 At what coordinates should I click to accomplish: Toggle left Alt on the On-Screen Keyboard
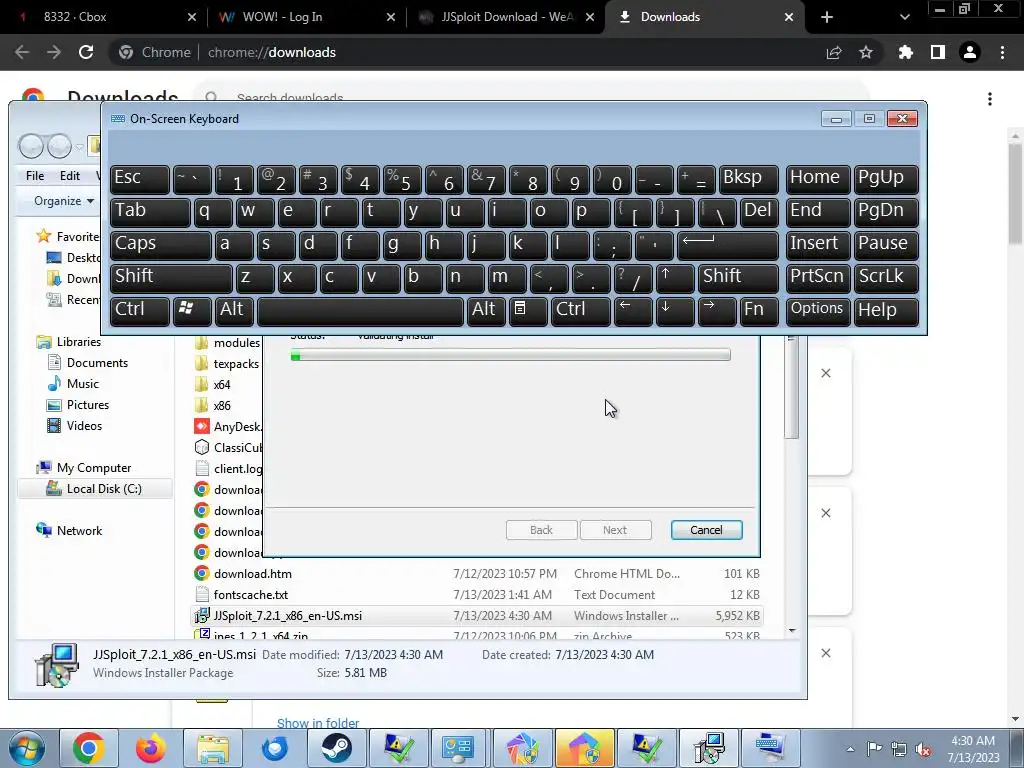click(x=234, y=310)
